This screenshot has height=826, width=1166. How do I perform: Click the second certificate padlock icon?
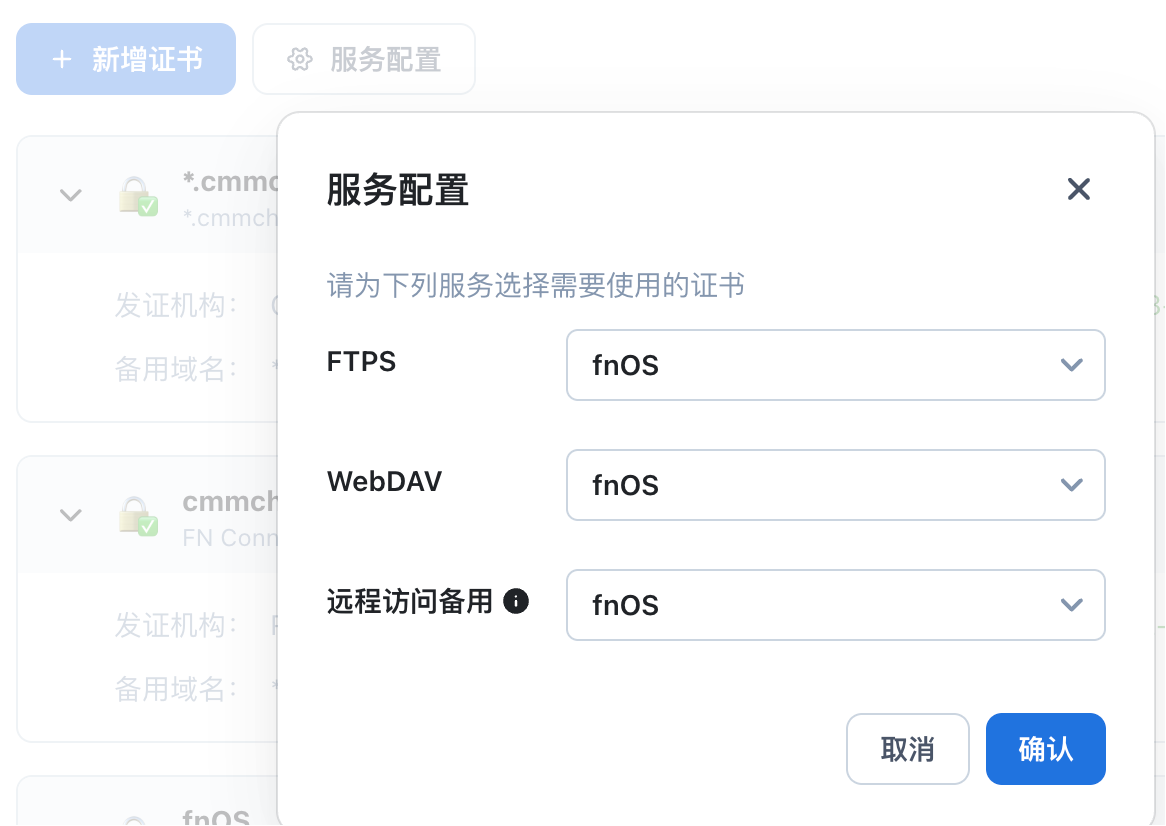pos(137,515)
